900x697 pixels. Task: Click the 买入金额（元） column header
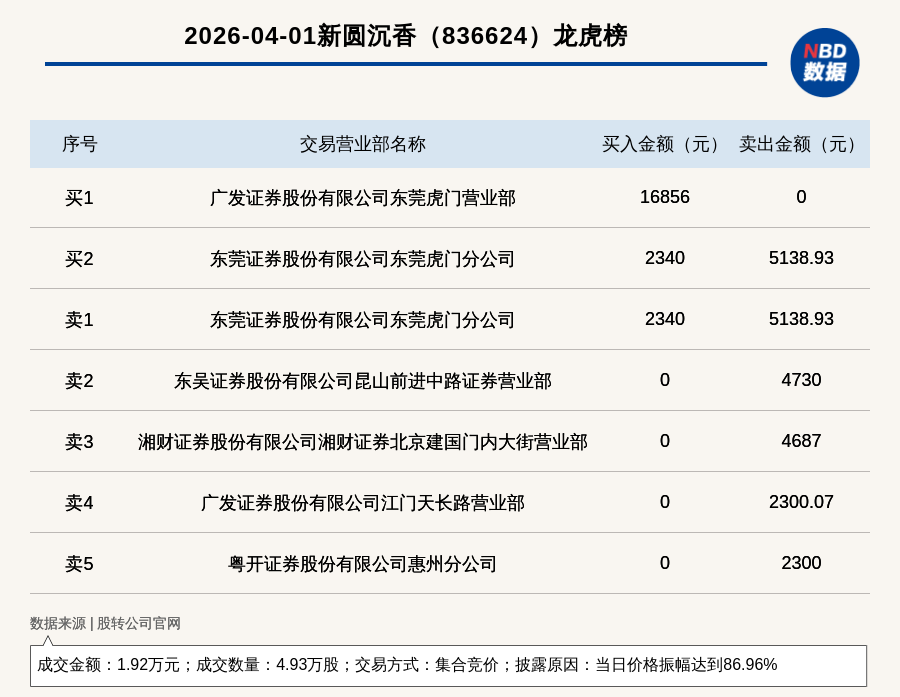[x=664, y=144]
